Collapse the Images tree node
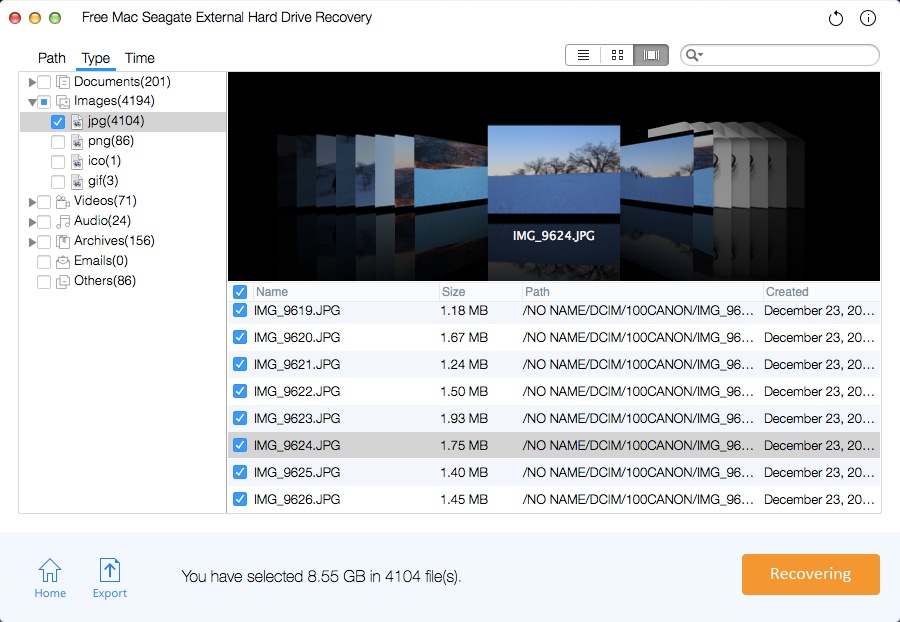Screen dimensions: 900x622 32,103
